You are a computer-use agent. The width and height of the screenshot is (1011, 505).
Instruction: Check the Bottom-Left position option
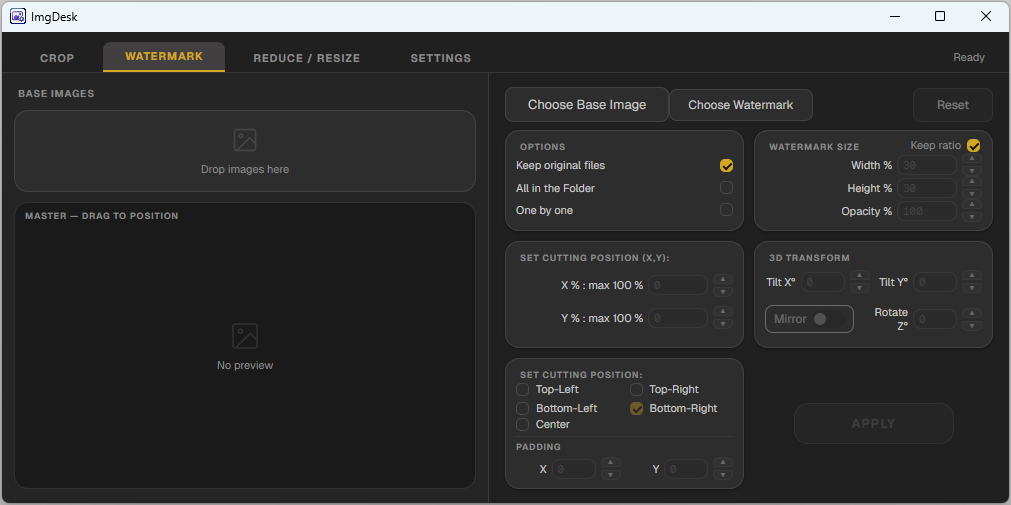(x=523, y=408)
